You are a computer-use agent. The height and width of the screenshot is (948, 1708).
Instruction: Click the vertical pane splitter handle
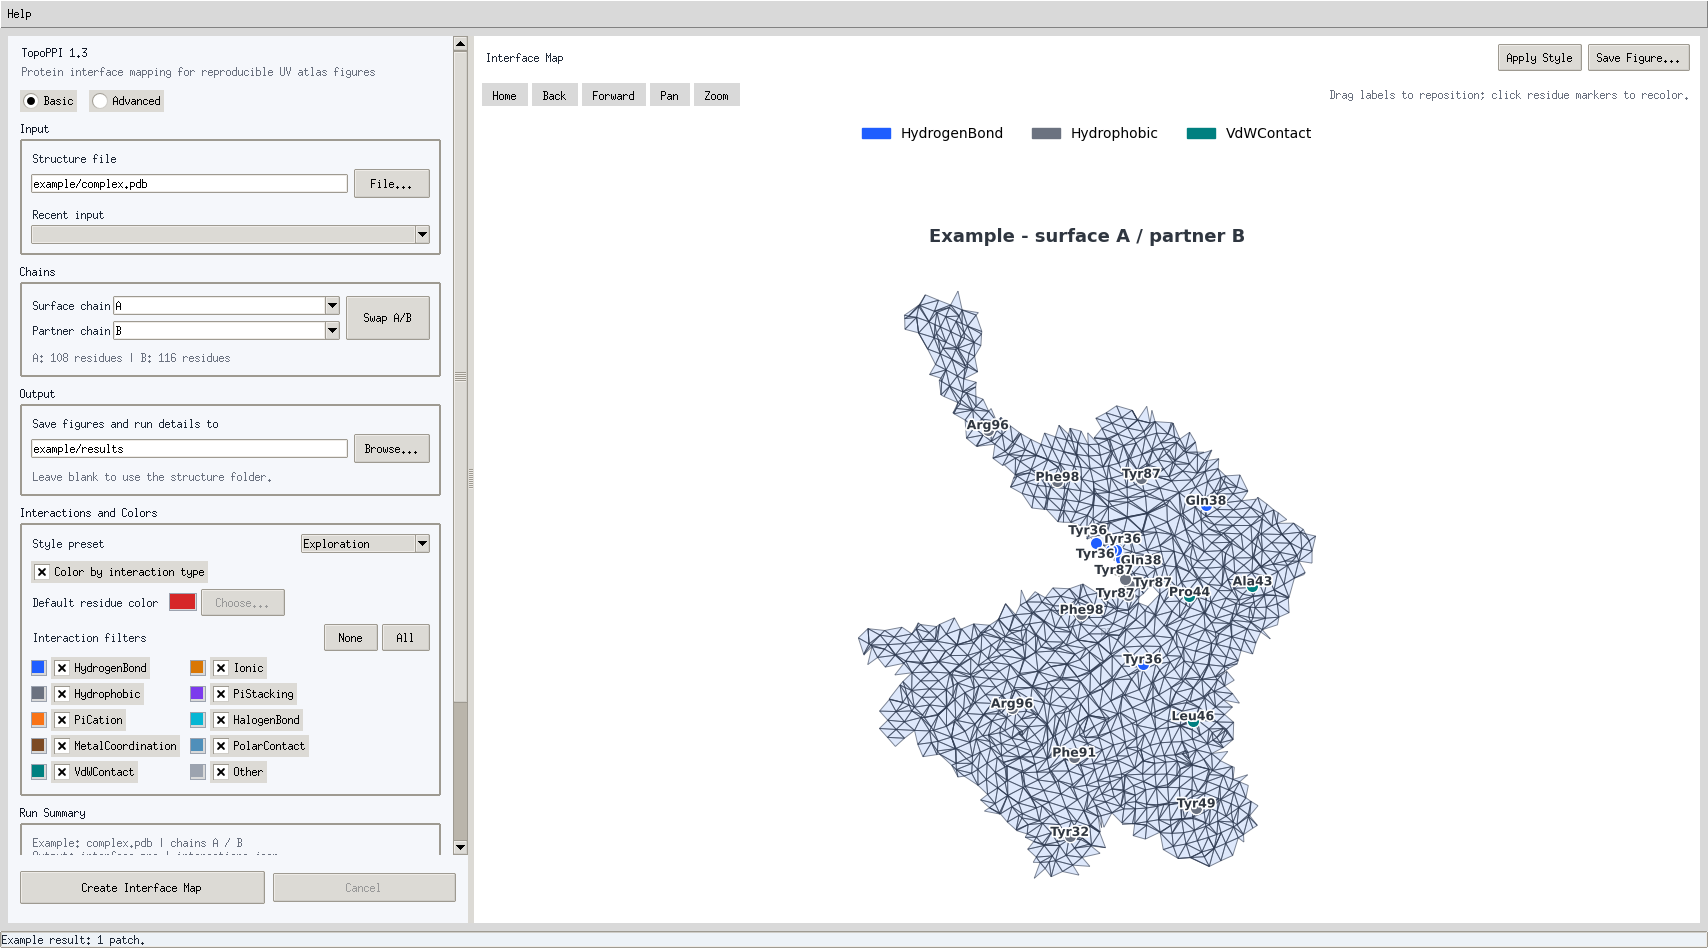471,479
